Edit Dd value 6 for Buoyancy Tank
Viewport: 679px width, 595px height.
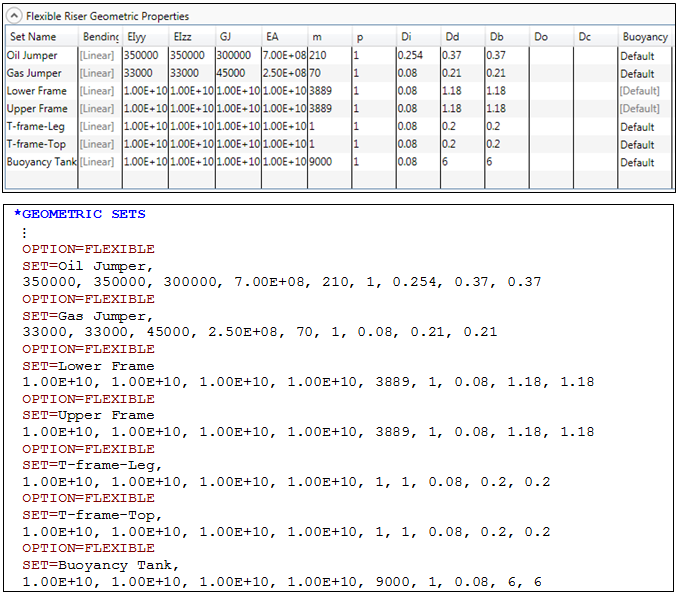(x=462, y=162)
